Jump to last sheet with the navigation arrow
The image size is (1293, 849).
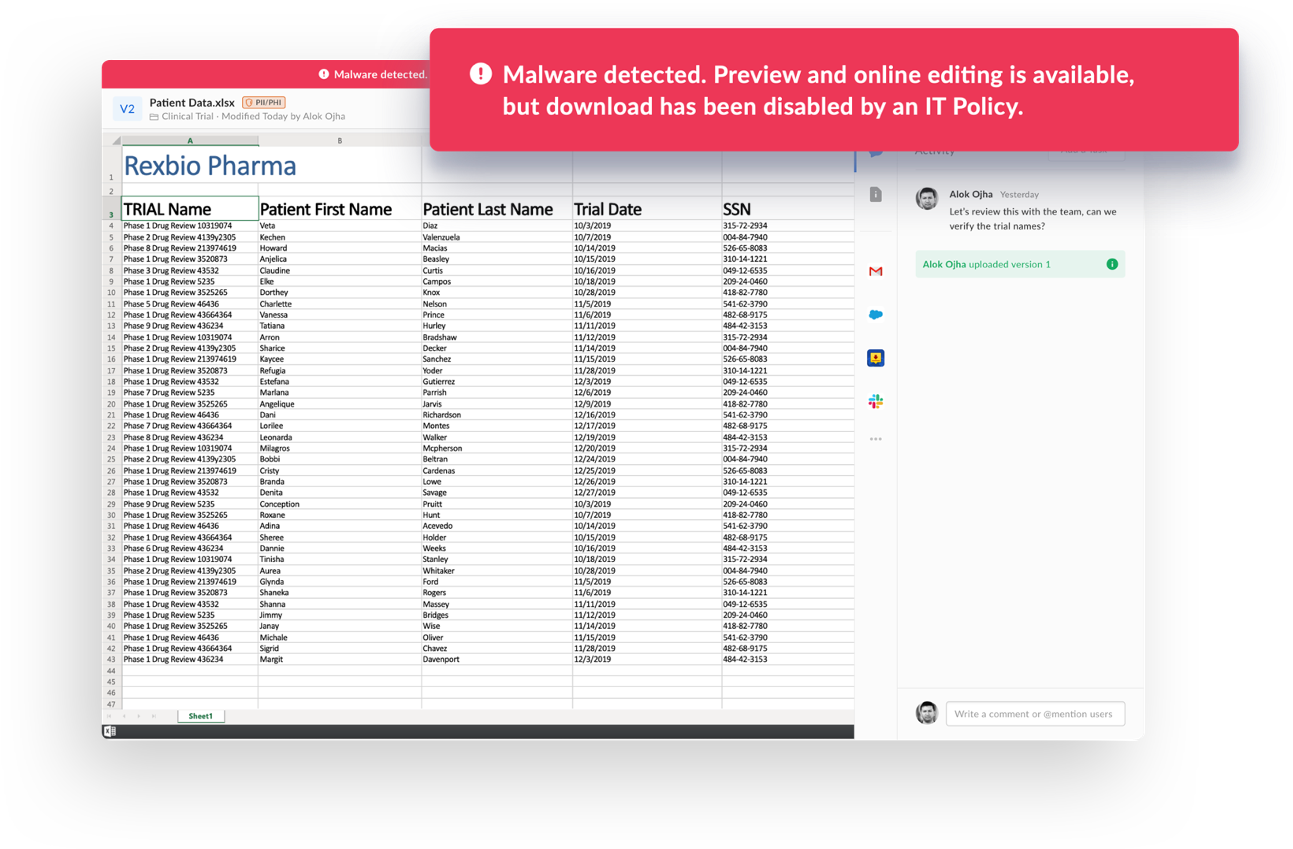[153, 716]
